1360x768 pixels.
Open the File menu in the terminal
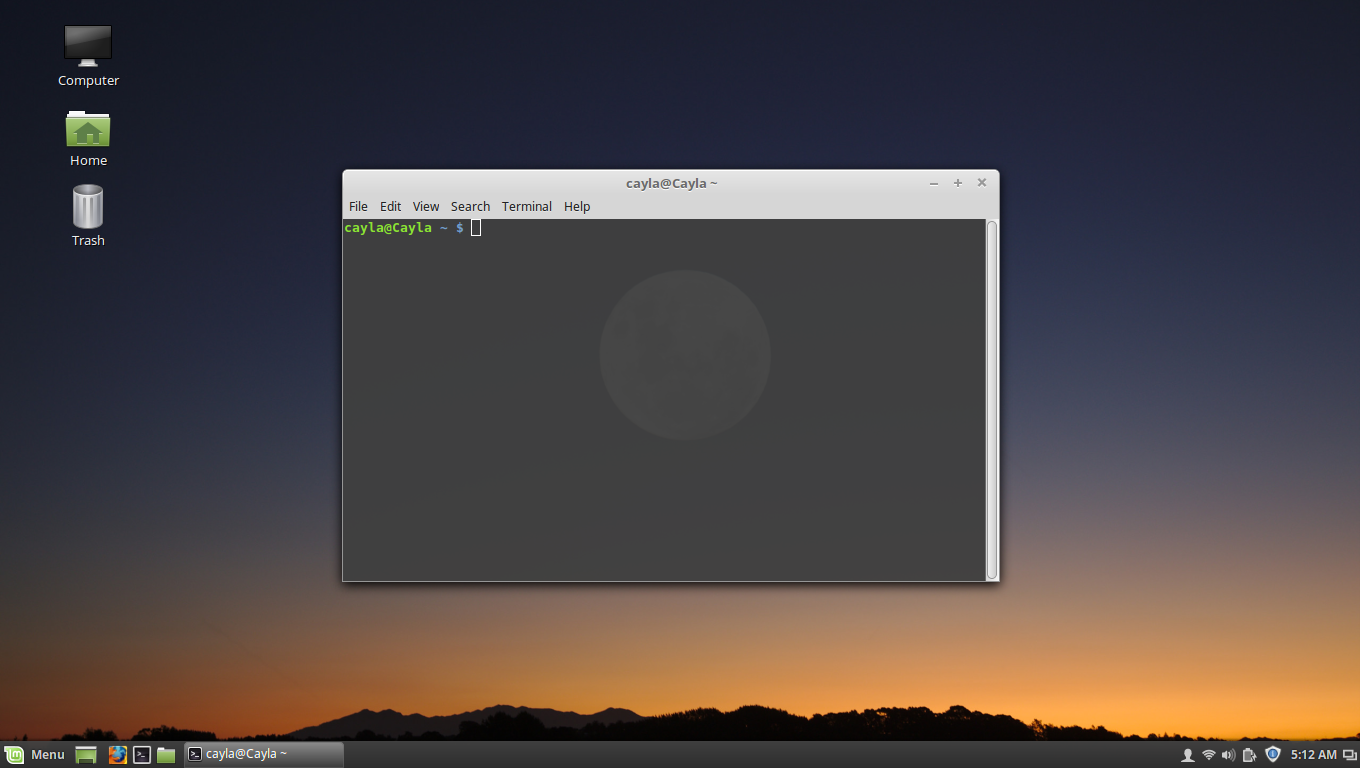(358, 206)
